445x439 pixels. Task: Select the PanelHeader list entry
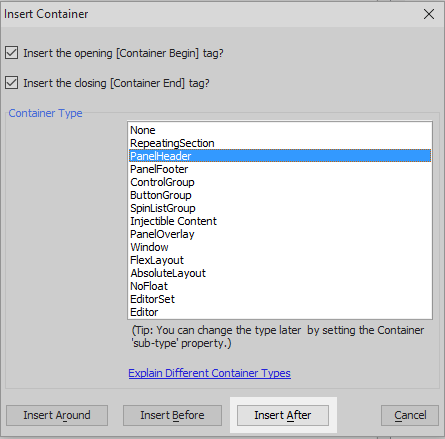(x=280, y=156)
